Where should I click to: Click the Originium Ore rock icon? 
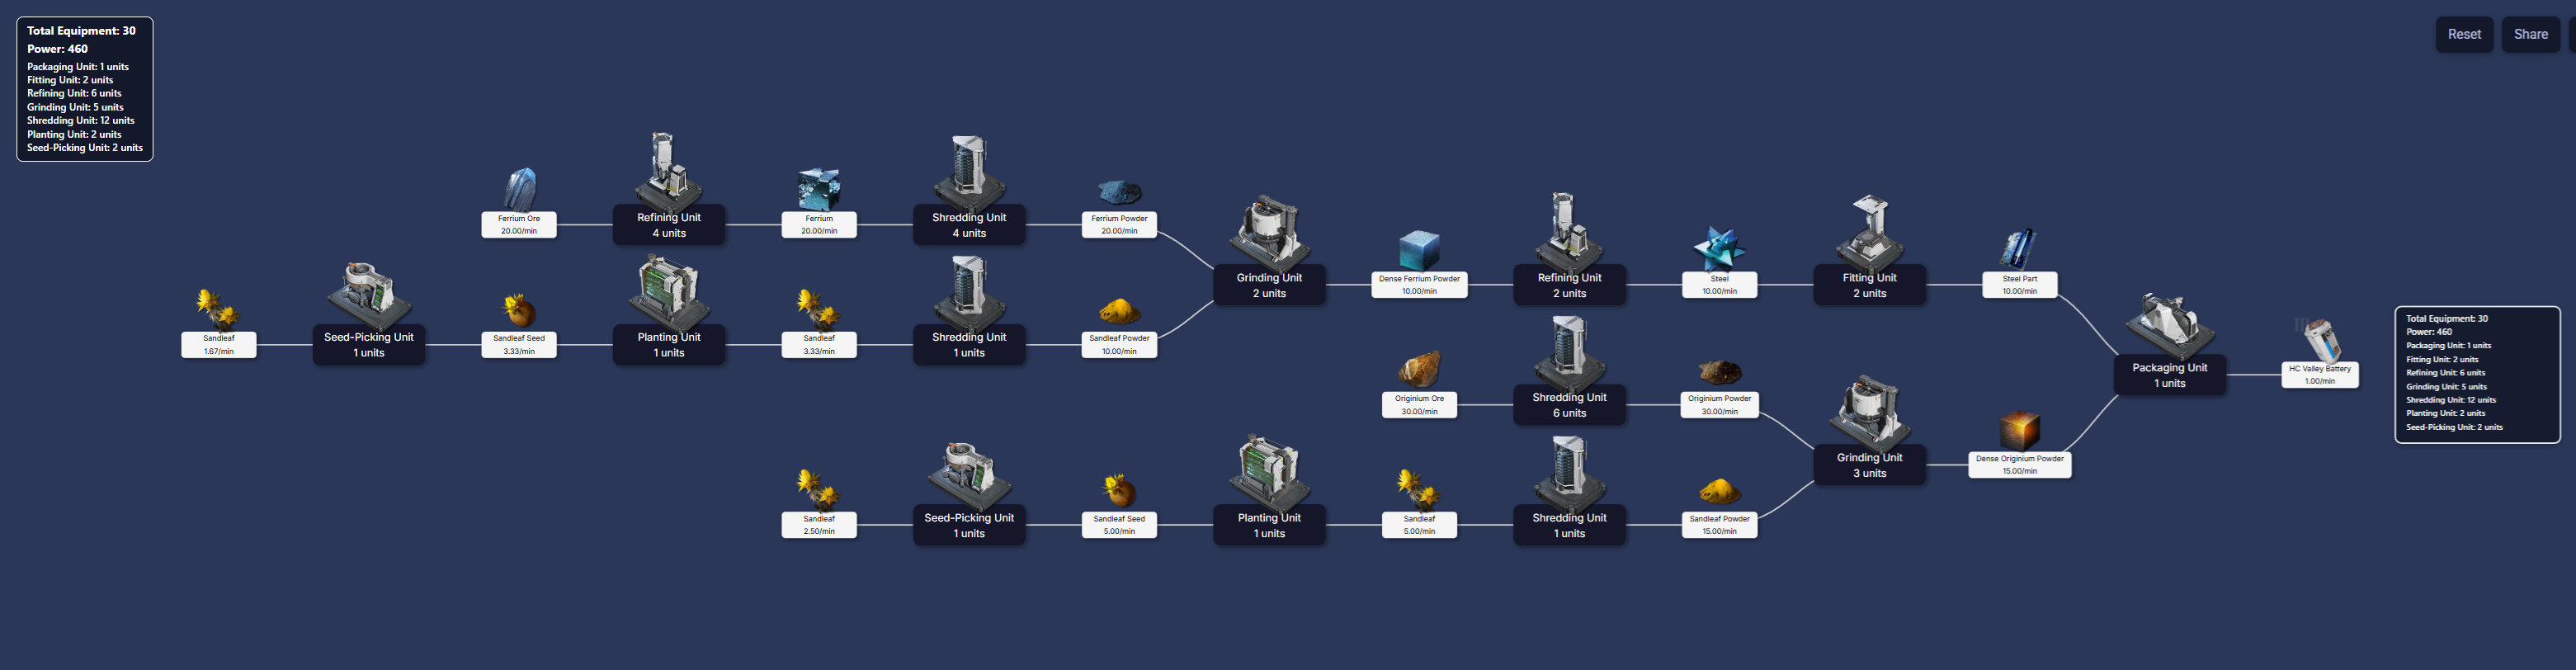pos(1419,370)
